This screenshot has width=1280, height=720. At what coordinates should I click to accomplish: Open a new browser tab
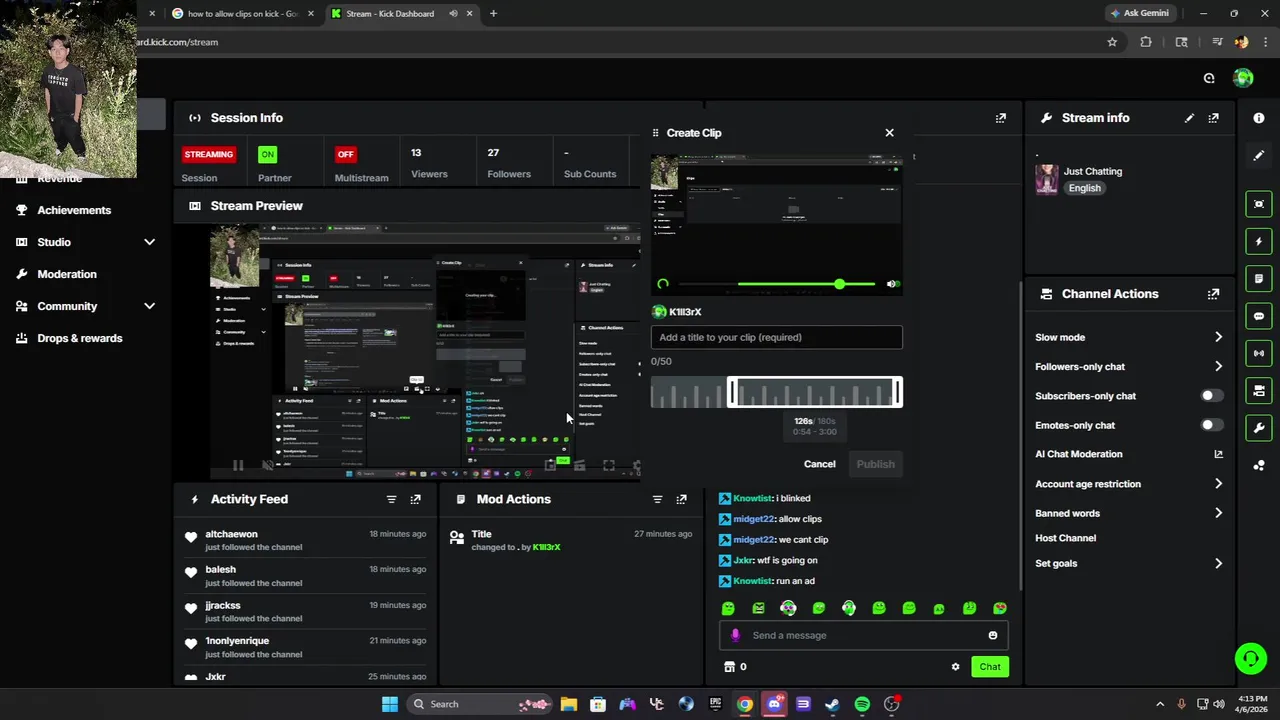point(493,14)
